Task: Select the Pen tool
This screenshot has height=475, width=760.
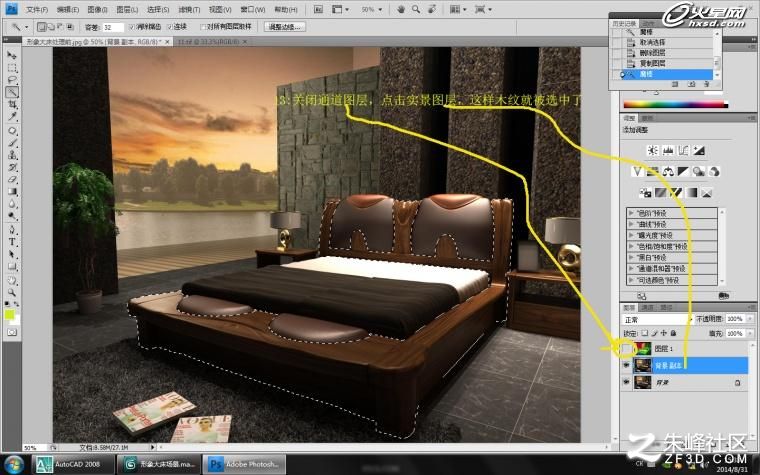Action: [12, 230]
